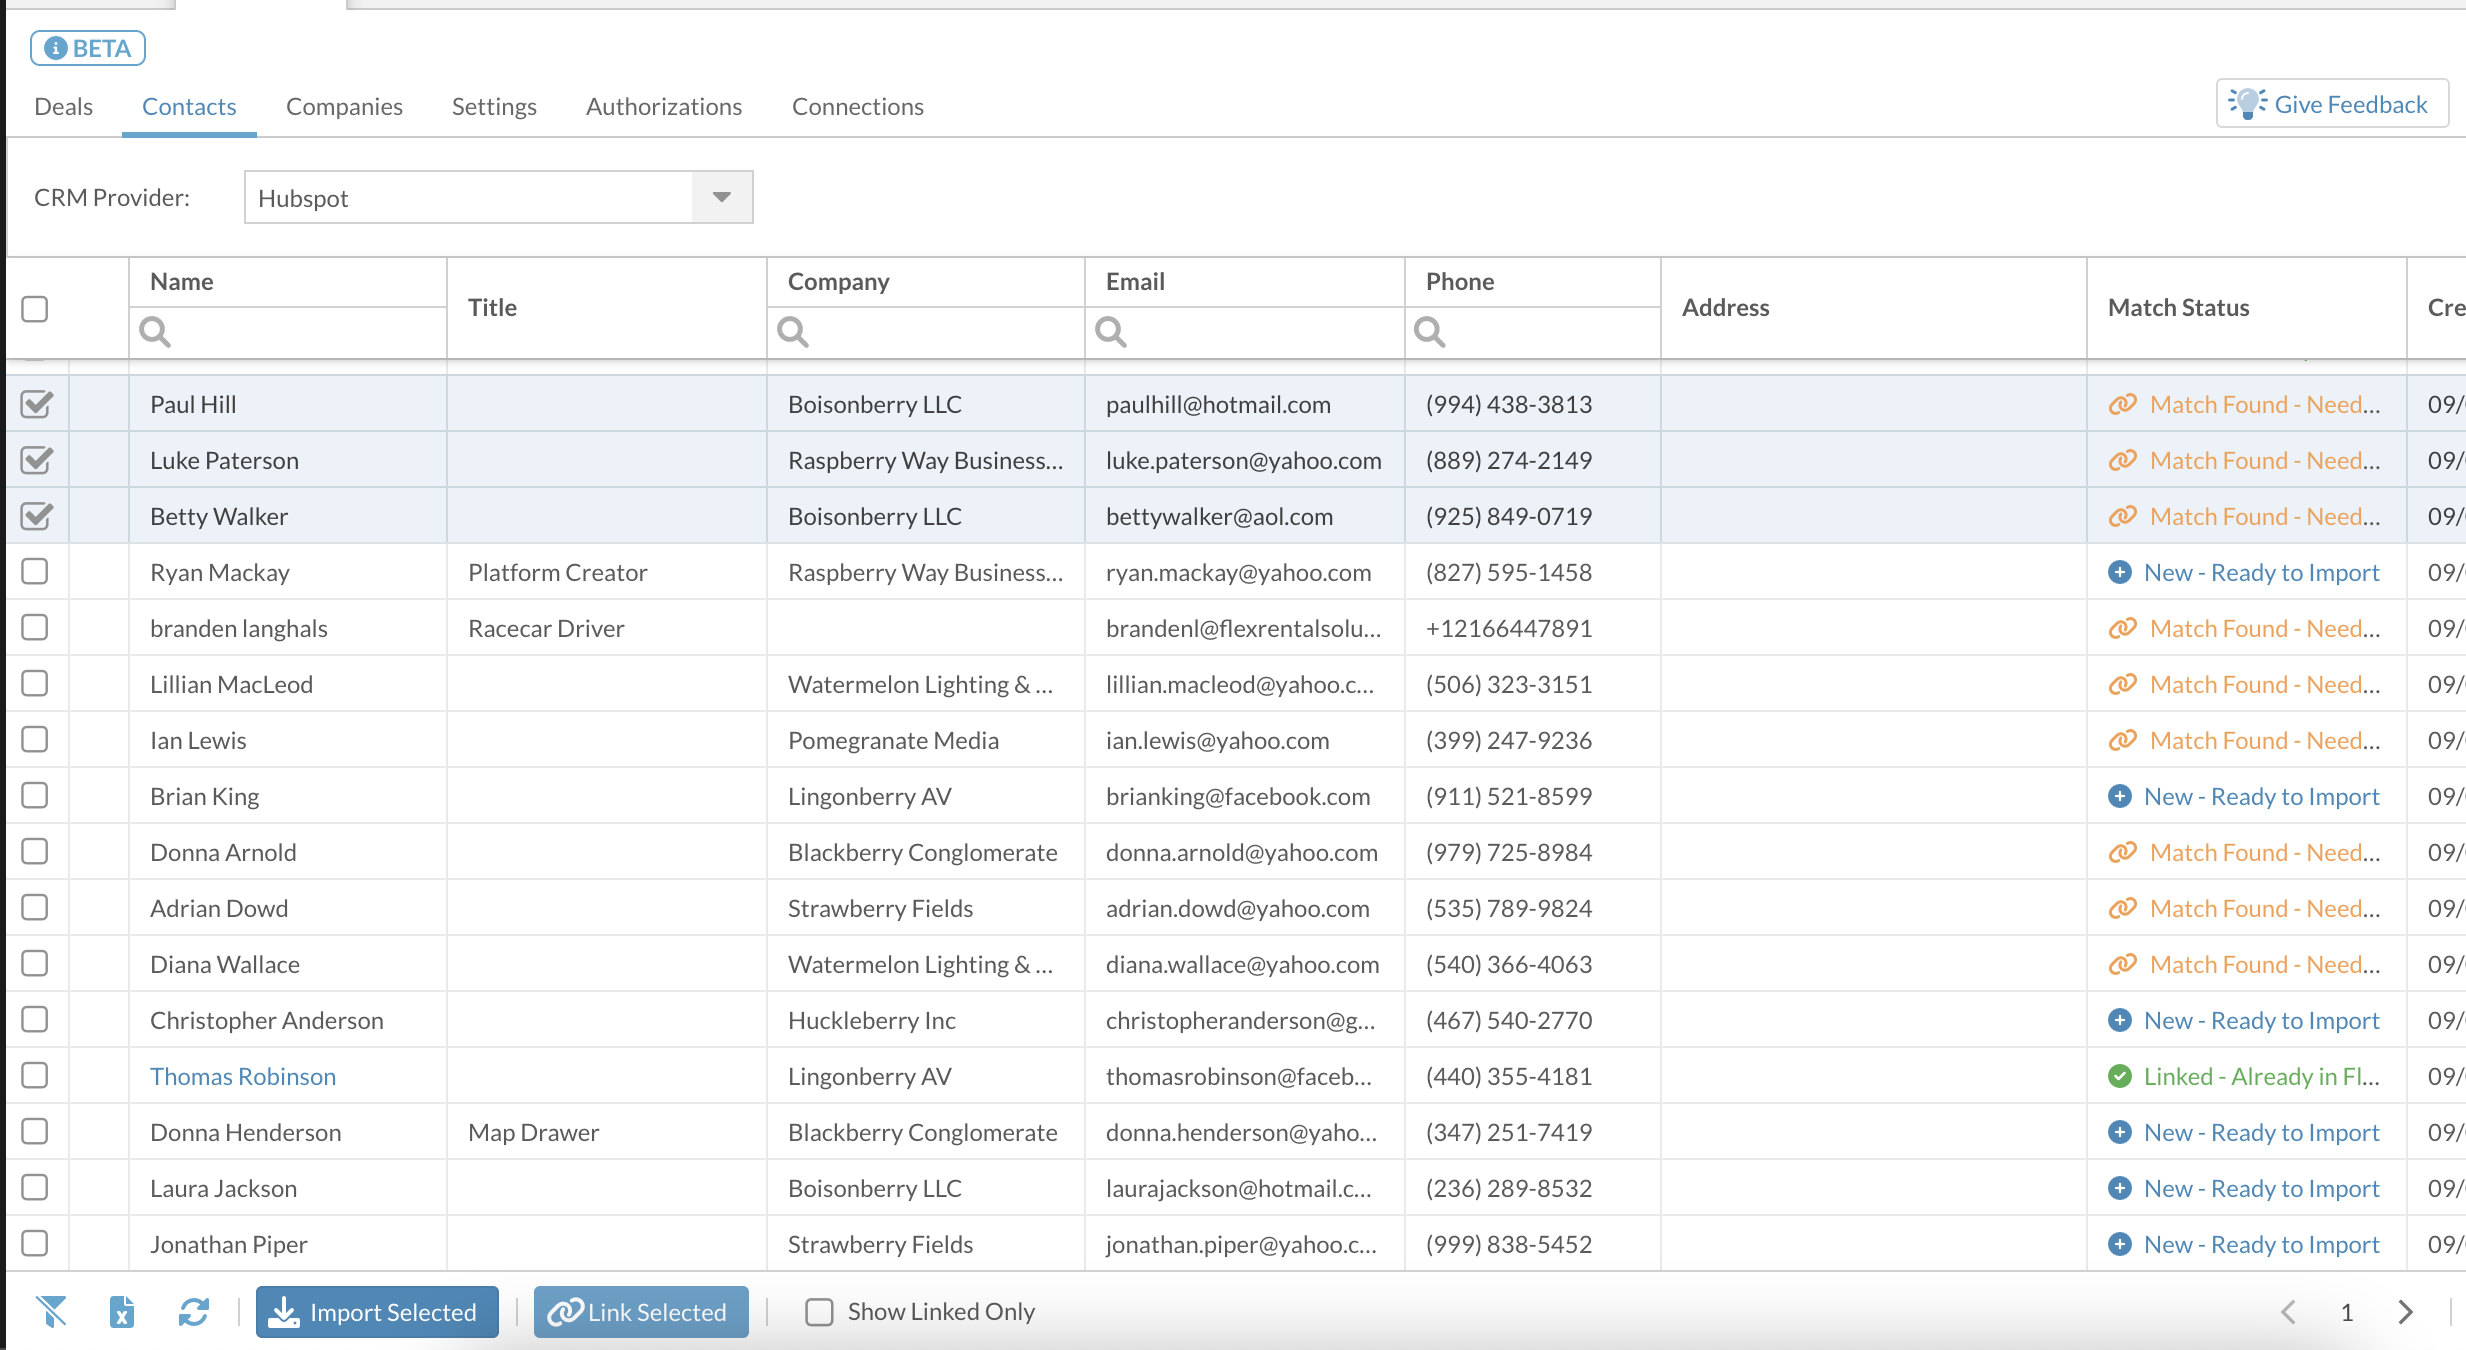Go to previous page using left chevron
Image resolution: width=2466 pixels, height=1350 pixels.
click(x=2289, y=1312)
